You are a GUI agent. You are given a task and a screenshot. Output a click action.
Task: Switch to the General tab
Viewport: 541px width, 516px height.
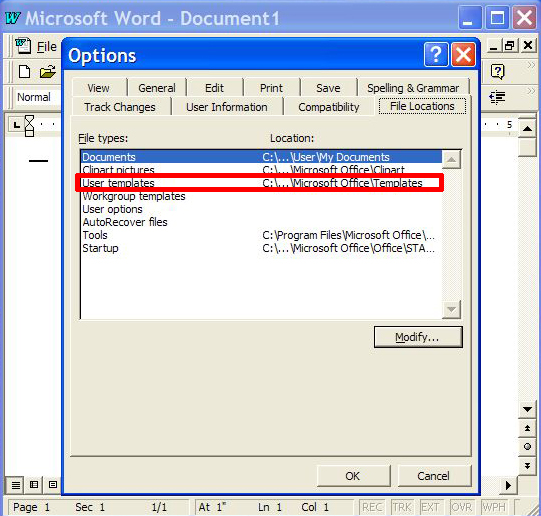tap(157, 88)
